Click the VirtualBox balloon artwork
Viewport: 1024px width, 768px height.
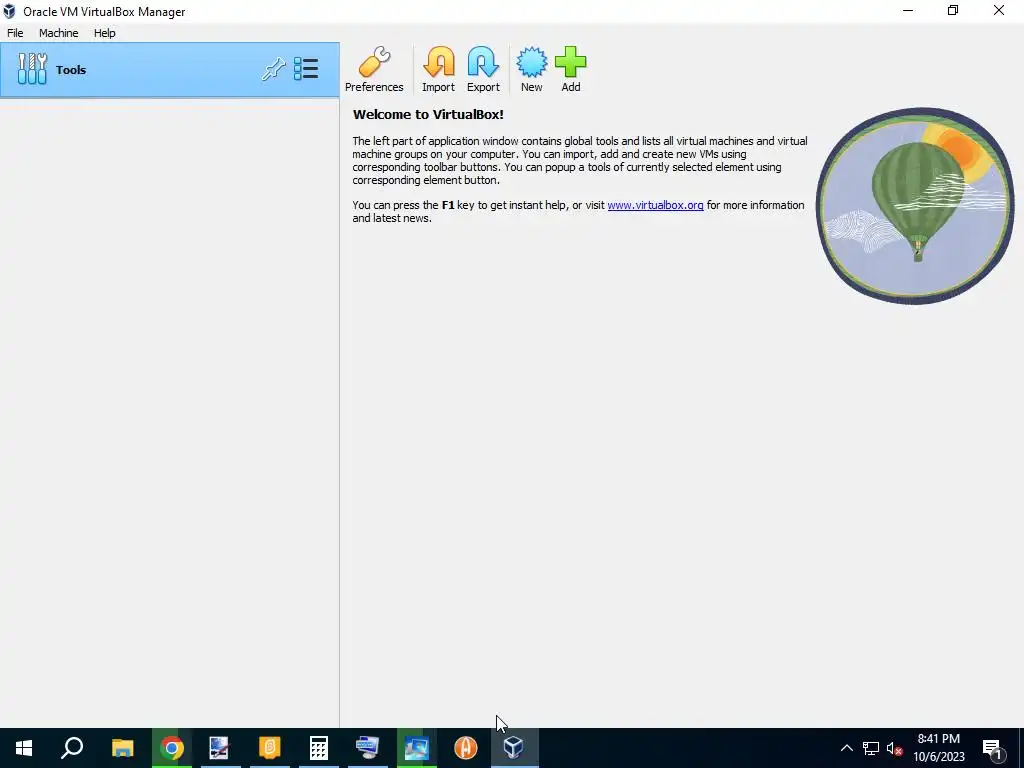pyautogui.click(x=915, y=206)
